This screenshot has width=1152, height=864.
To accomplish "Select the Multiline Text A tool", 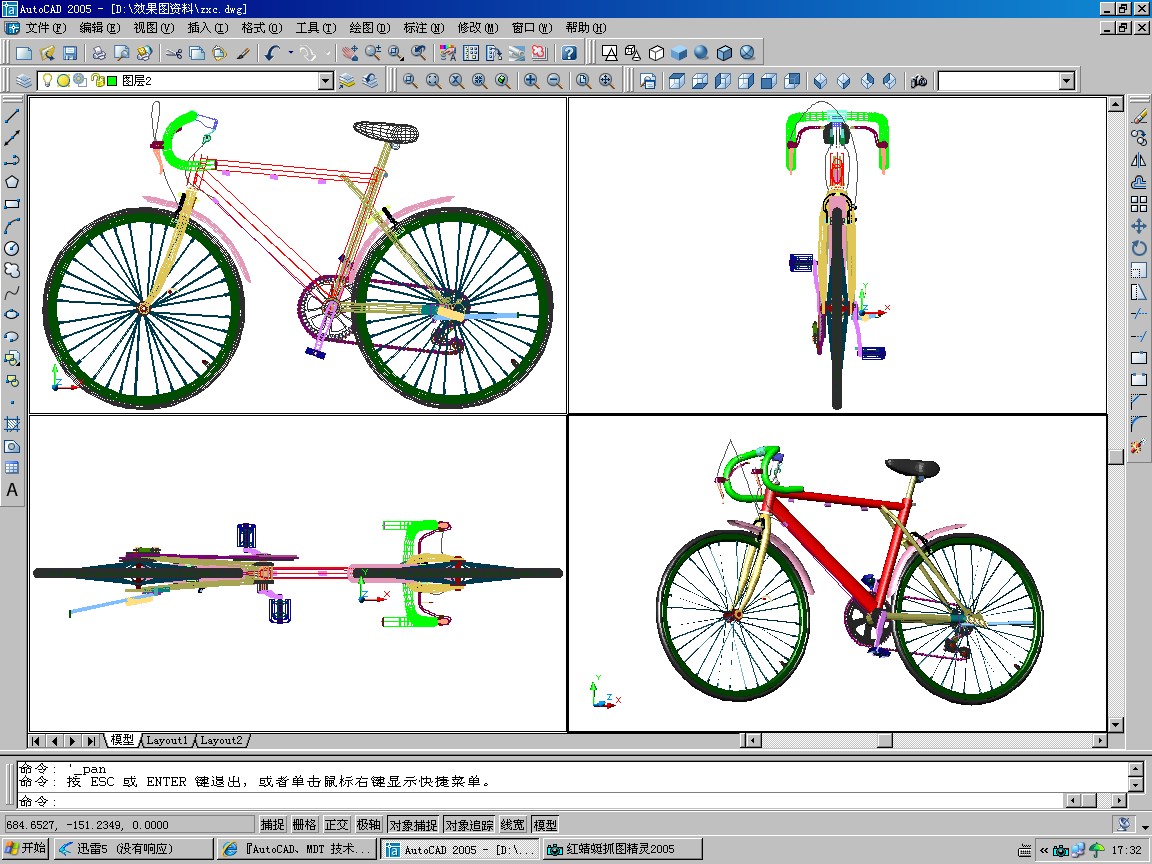I will pyautogui.click(x=12, y=490).
